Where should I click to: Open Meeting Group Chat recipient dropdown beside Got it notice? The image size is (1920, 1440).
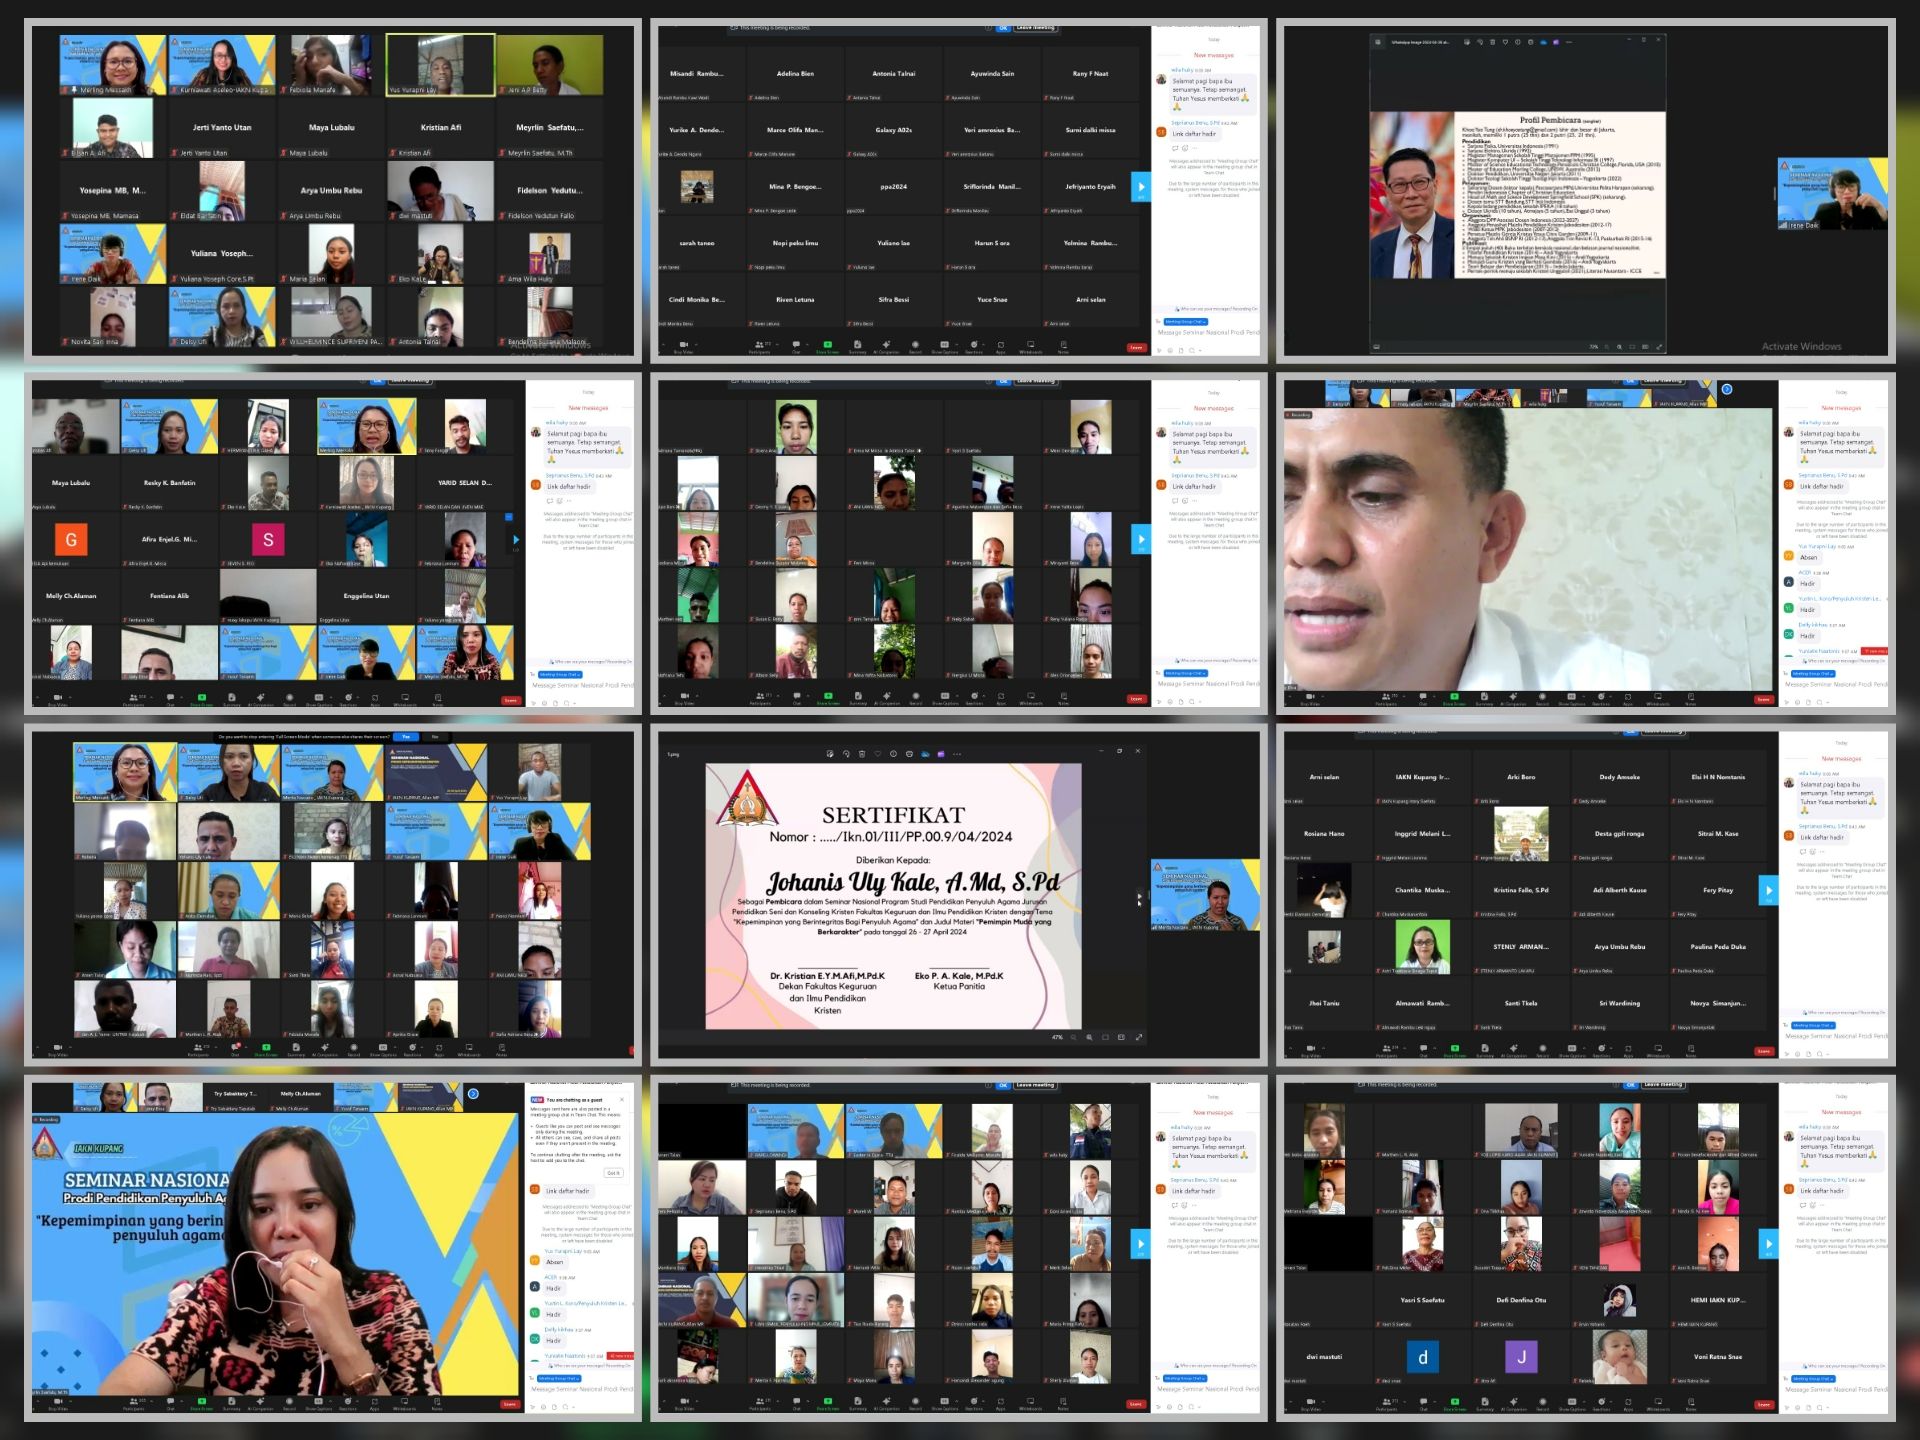(558, 1377)
